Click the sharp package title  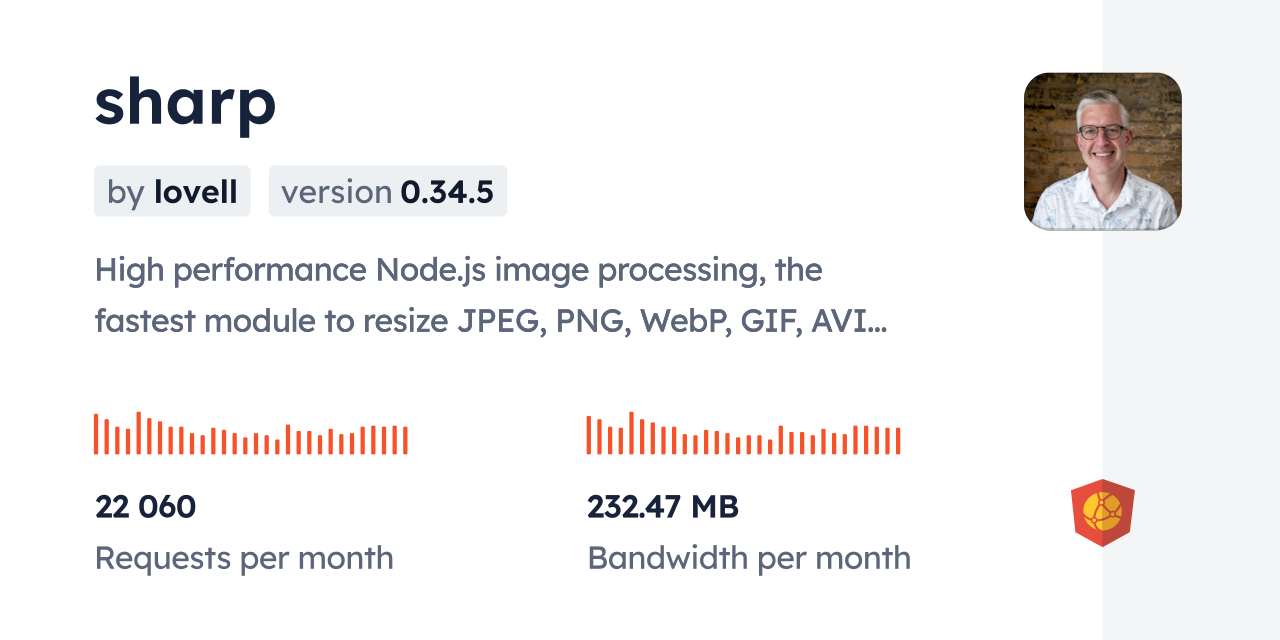[185, 102]
